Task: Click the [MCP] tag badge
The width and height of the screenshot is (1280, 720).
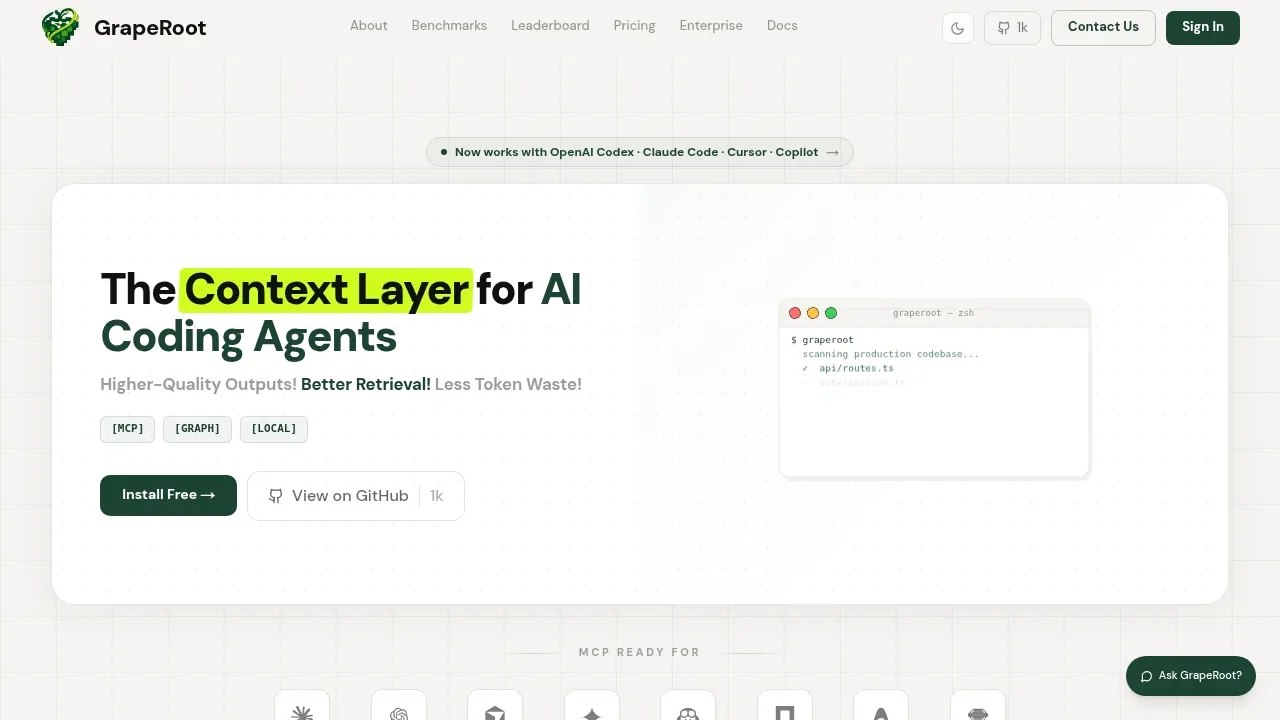Action: (x=128, y=429)
